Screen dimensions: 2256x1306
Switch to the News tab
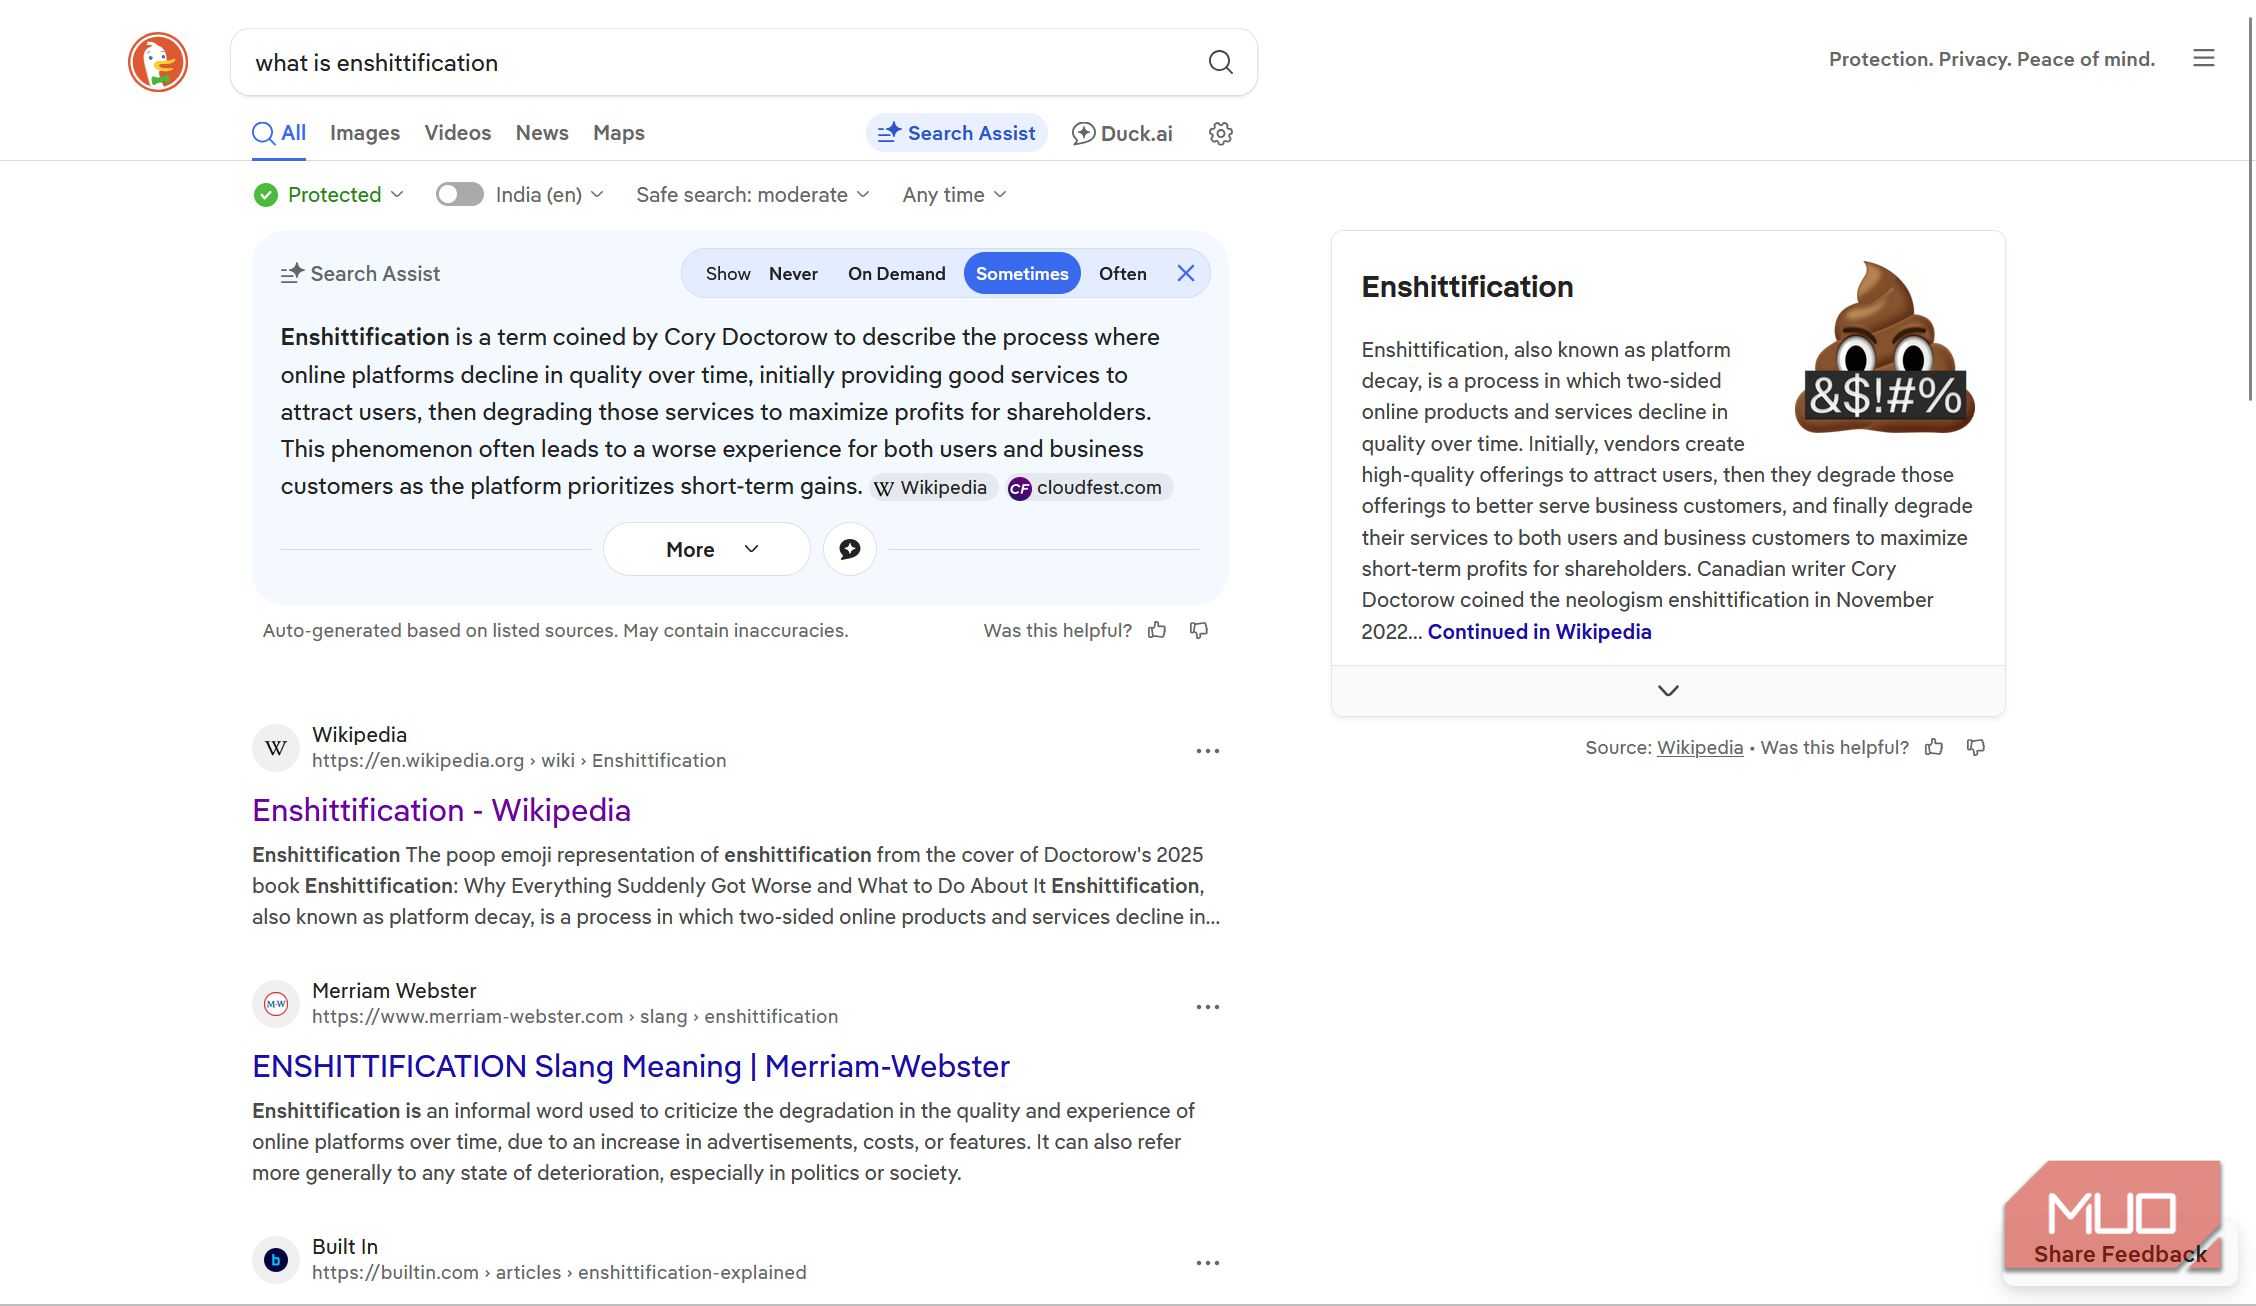(542, 133)
